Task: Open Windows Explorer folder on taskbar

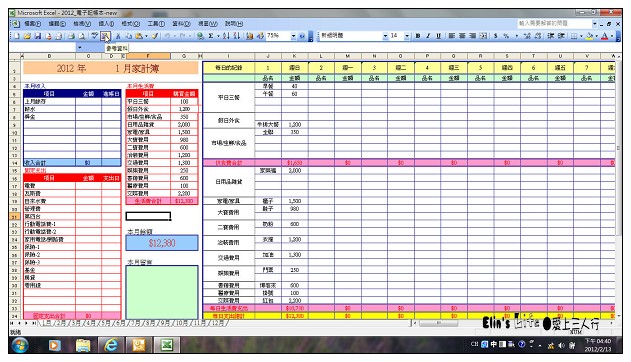Action: click(83, 345)
